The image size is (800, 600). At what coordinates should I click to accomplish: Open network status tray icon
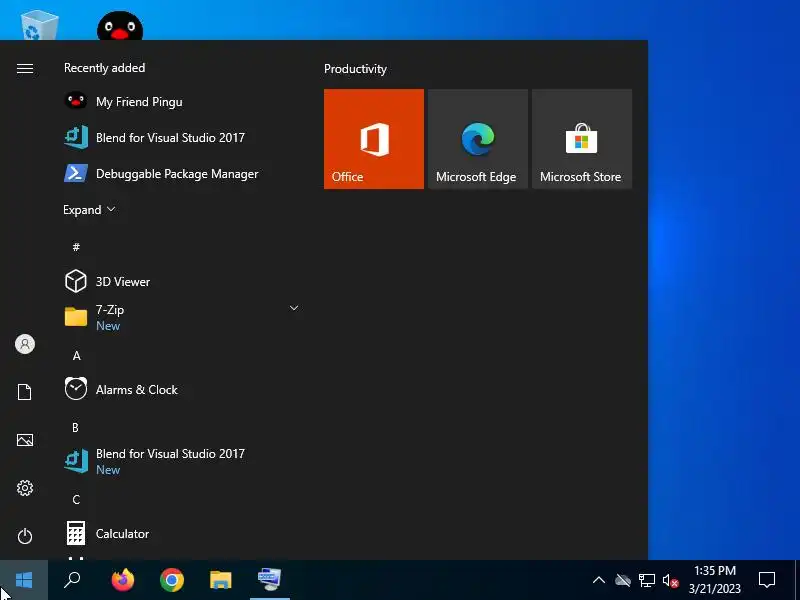click(646, 580)
